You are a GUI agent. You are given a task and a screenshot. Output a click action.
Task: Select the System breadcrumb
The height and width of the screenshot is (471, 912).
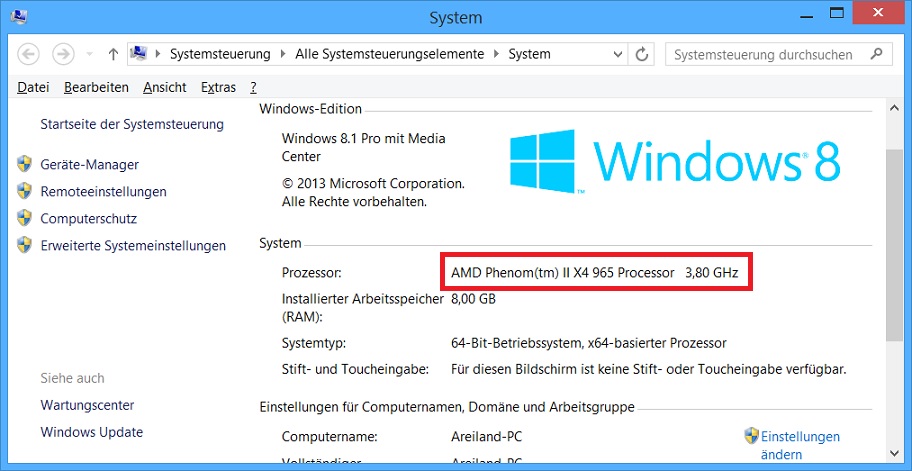529,54
